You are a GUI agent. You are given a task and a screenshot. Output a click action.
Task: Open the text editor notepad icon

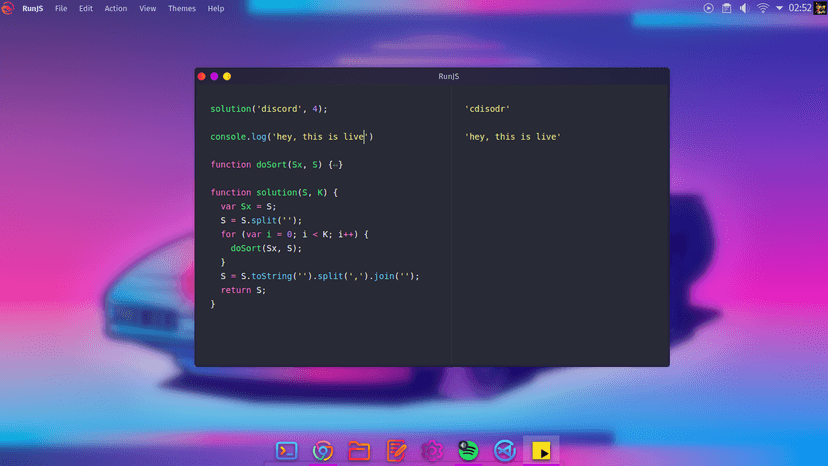pos(396,451)
